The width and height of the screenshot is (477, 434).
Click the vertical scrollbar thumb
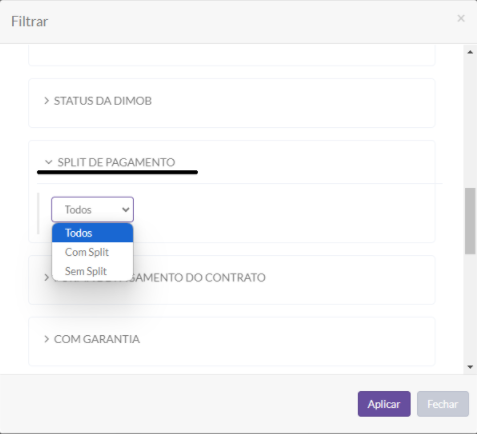(x=470, y=221)
